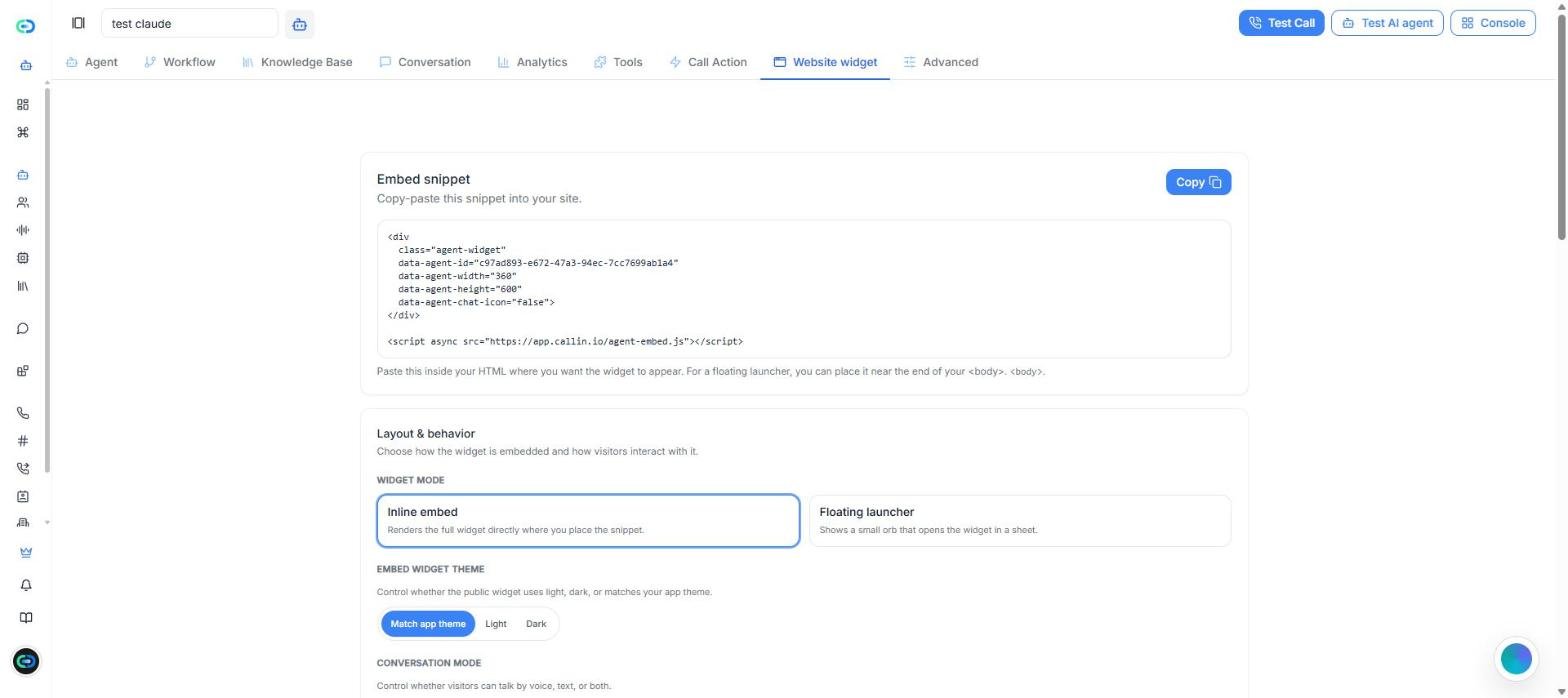Screen dimensions: 1568x698
Task: Click the data-agent-id line in snippet
Action: pos(538,263)
